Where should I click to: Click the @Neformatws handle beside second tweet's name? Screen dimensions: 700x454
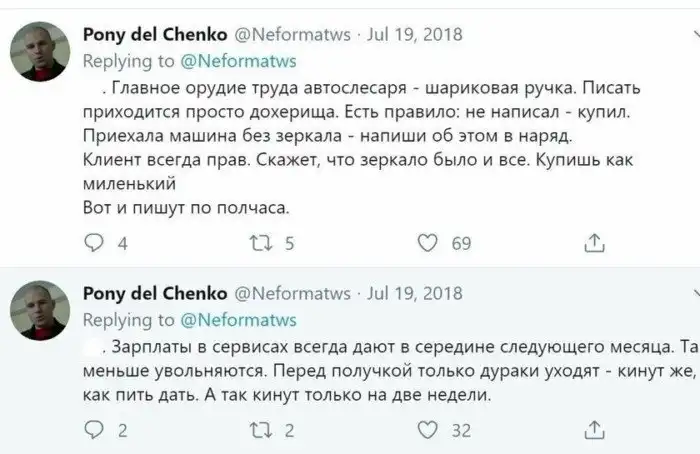(292, 293)
